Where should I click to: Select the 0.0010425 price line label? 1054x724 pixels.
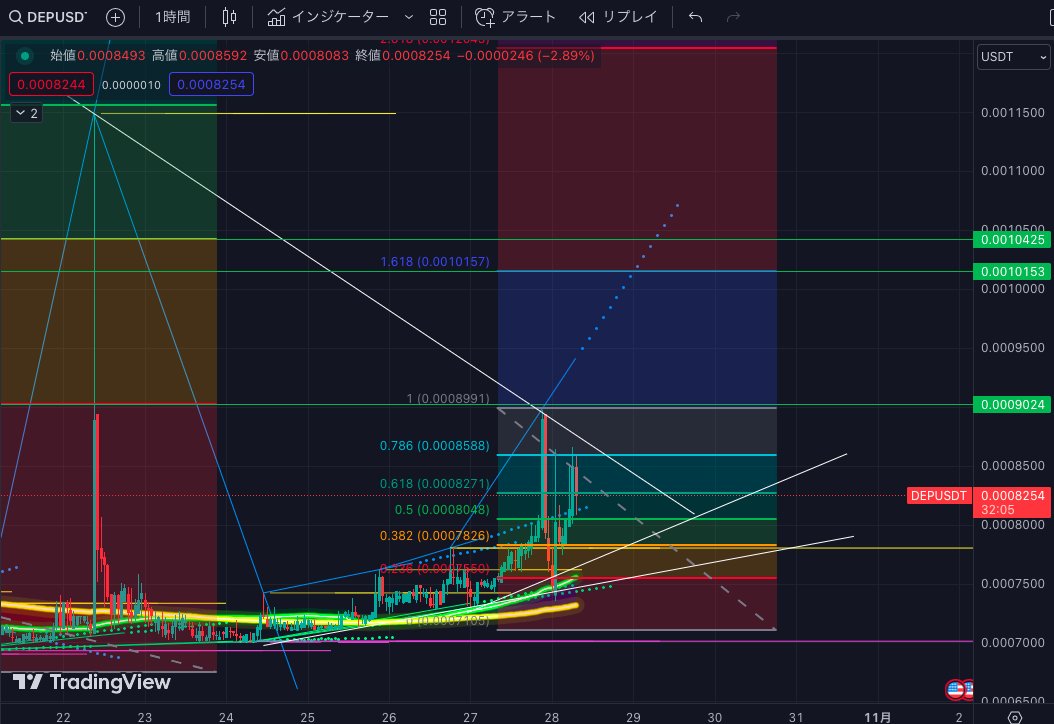pos(1012,239)
